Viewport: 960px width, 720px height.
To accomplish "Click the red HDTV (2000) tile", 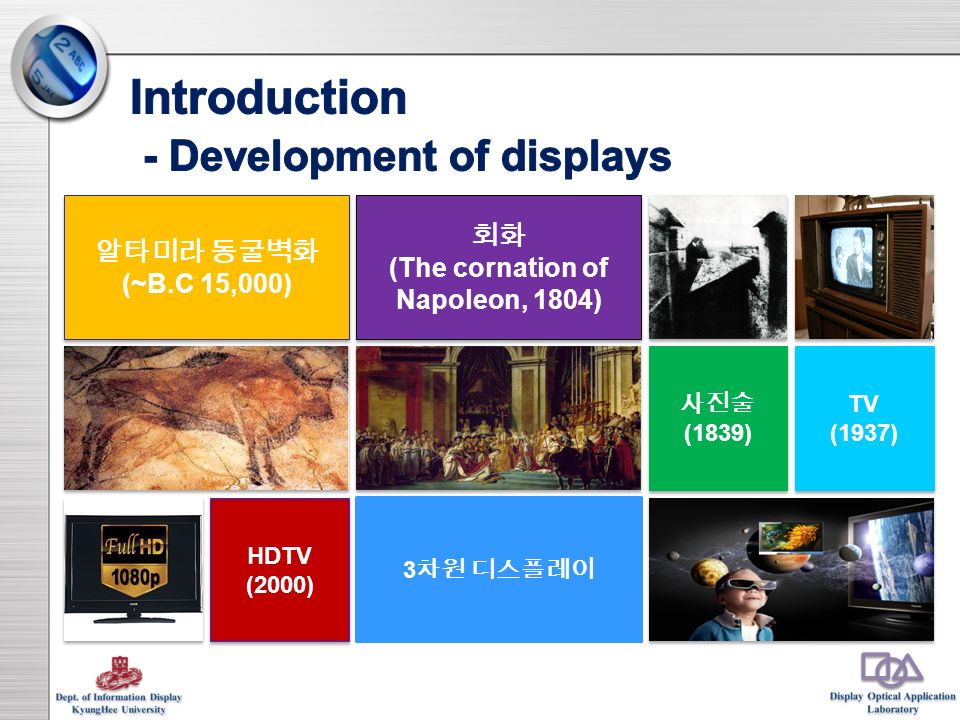I will [x=280, y=569].
